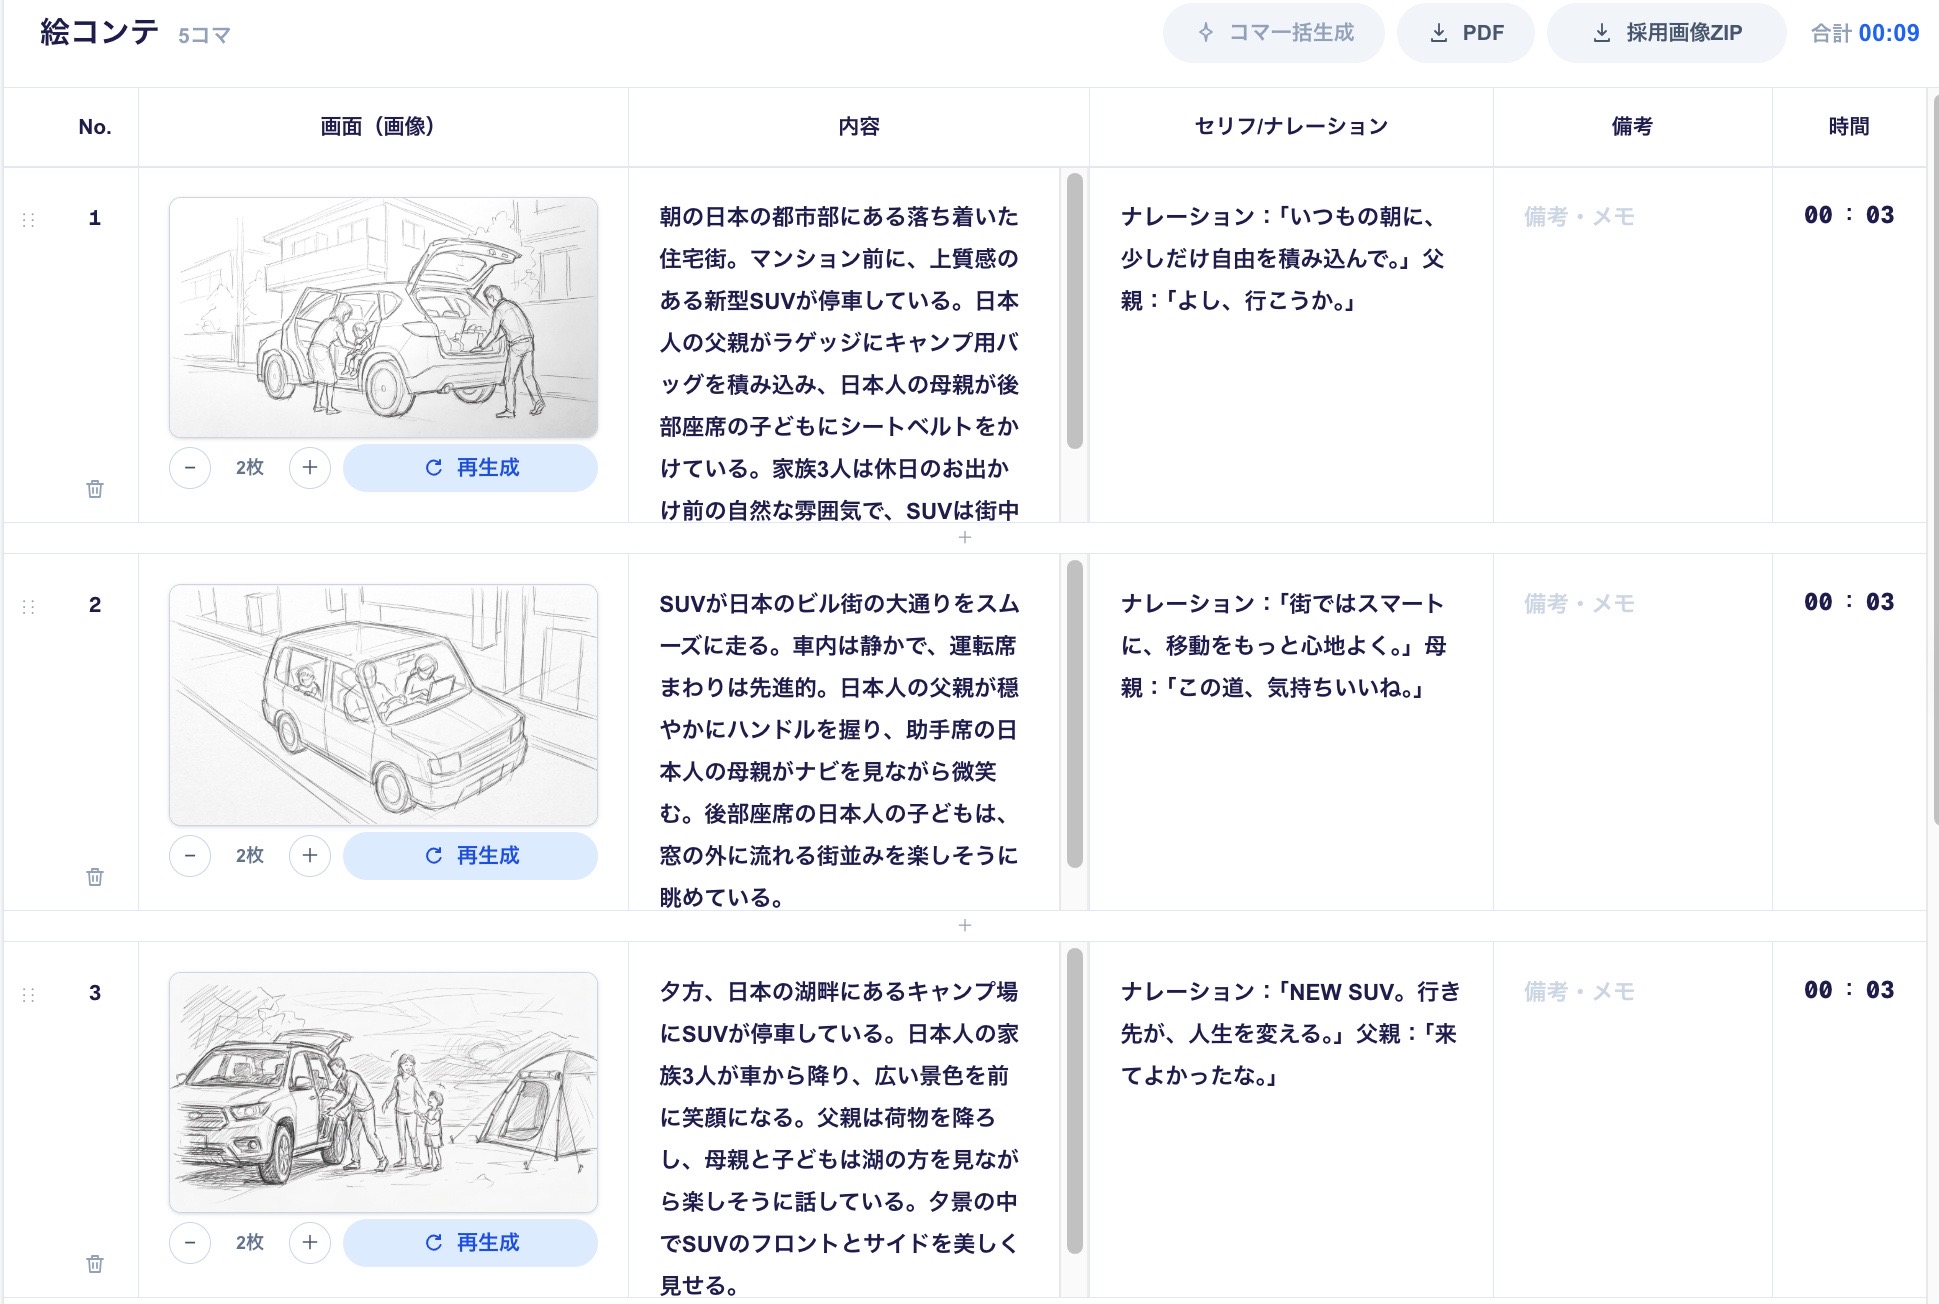Viewport: 1939px width, 1304px height.
Task: Set the seconds value for frame 2 time
Action: click(1880, 602)
